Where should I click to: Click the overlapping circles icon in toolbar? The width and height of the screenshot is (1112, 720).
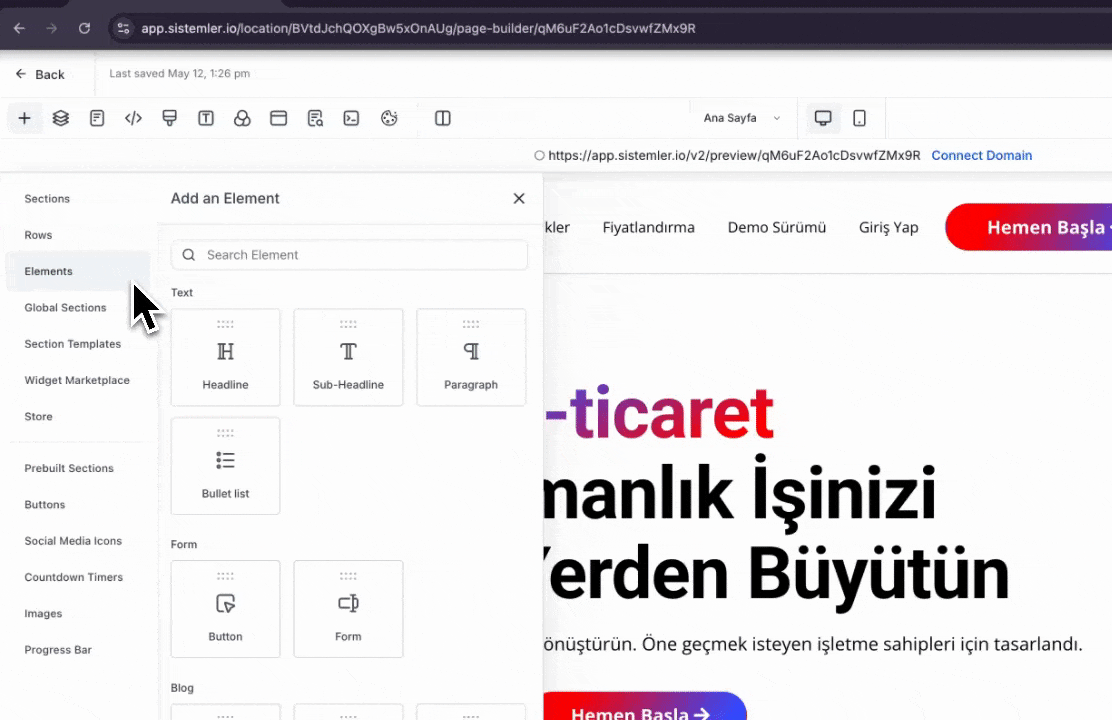243,118
